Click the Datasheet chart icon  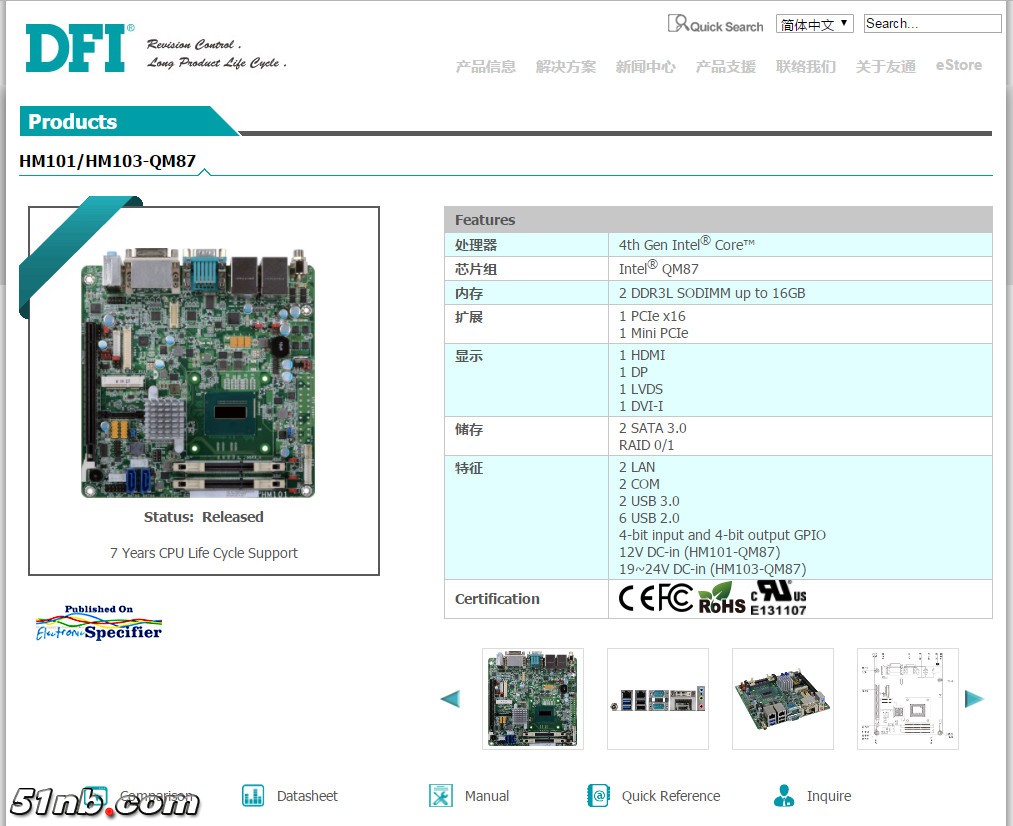point(253,796)
